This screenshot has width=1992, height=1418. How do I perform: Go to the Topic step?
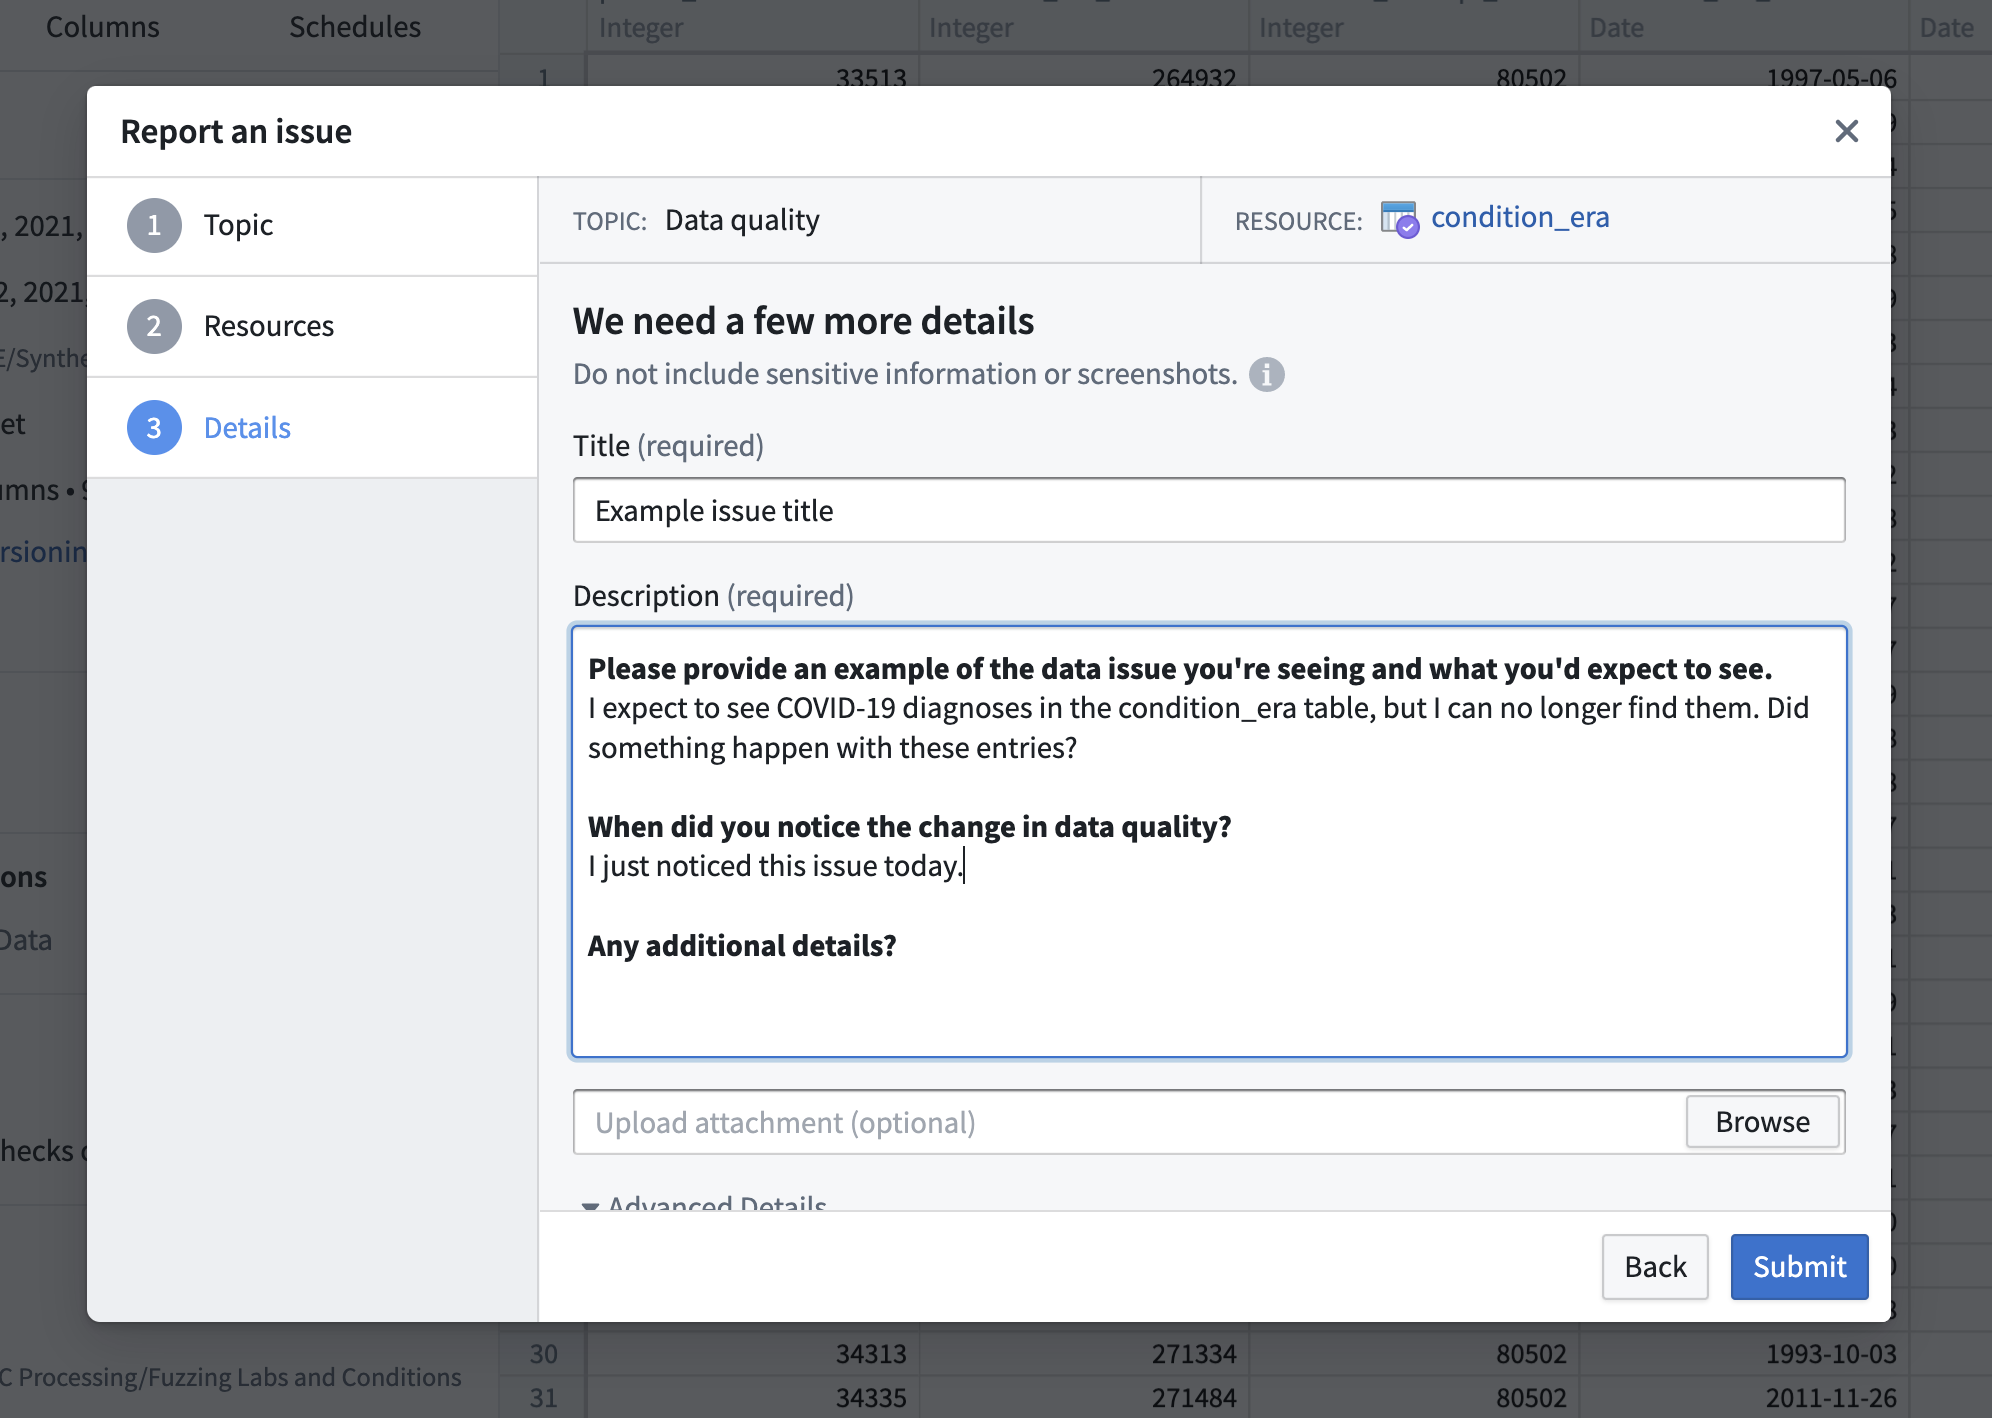tap(238, 225)
